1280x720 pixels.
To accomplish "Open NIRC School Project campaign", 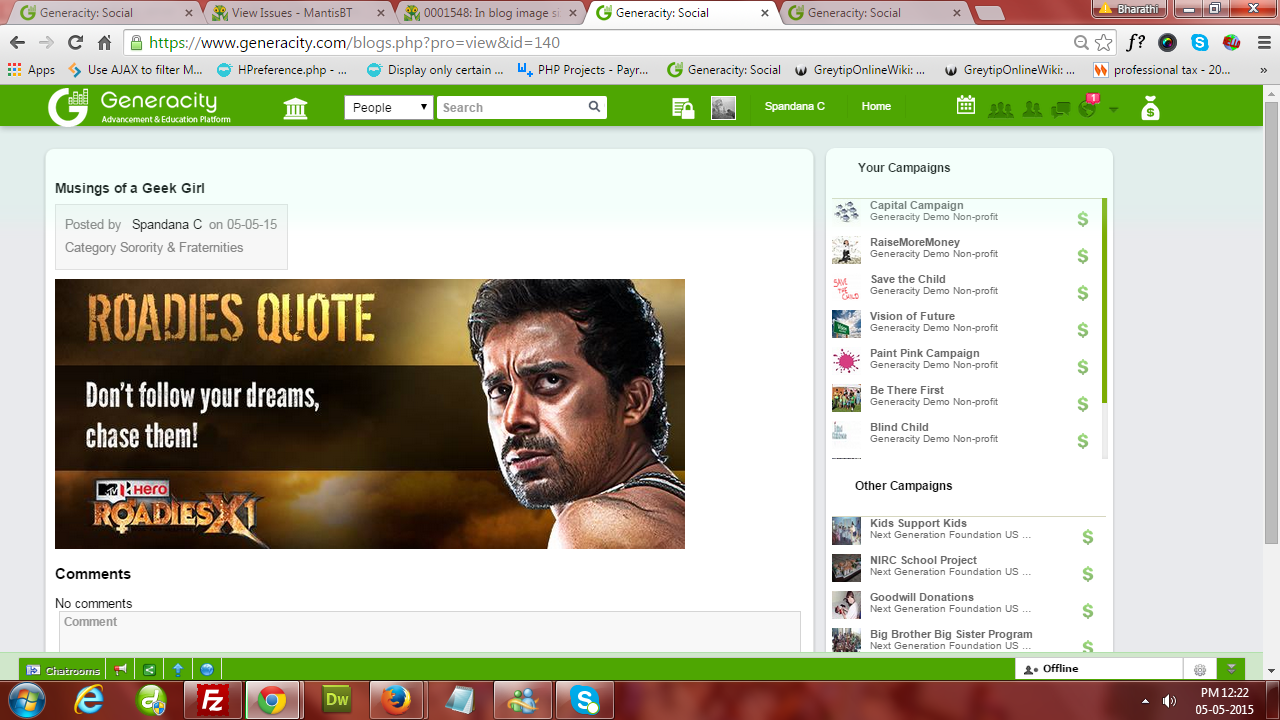I will coord(923,560).
